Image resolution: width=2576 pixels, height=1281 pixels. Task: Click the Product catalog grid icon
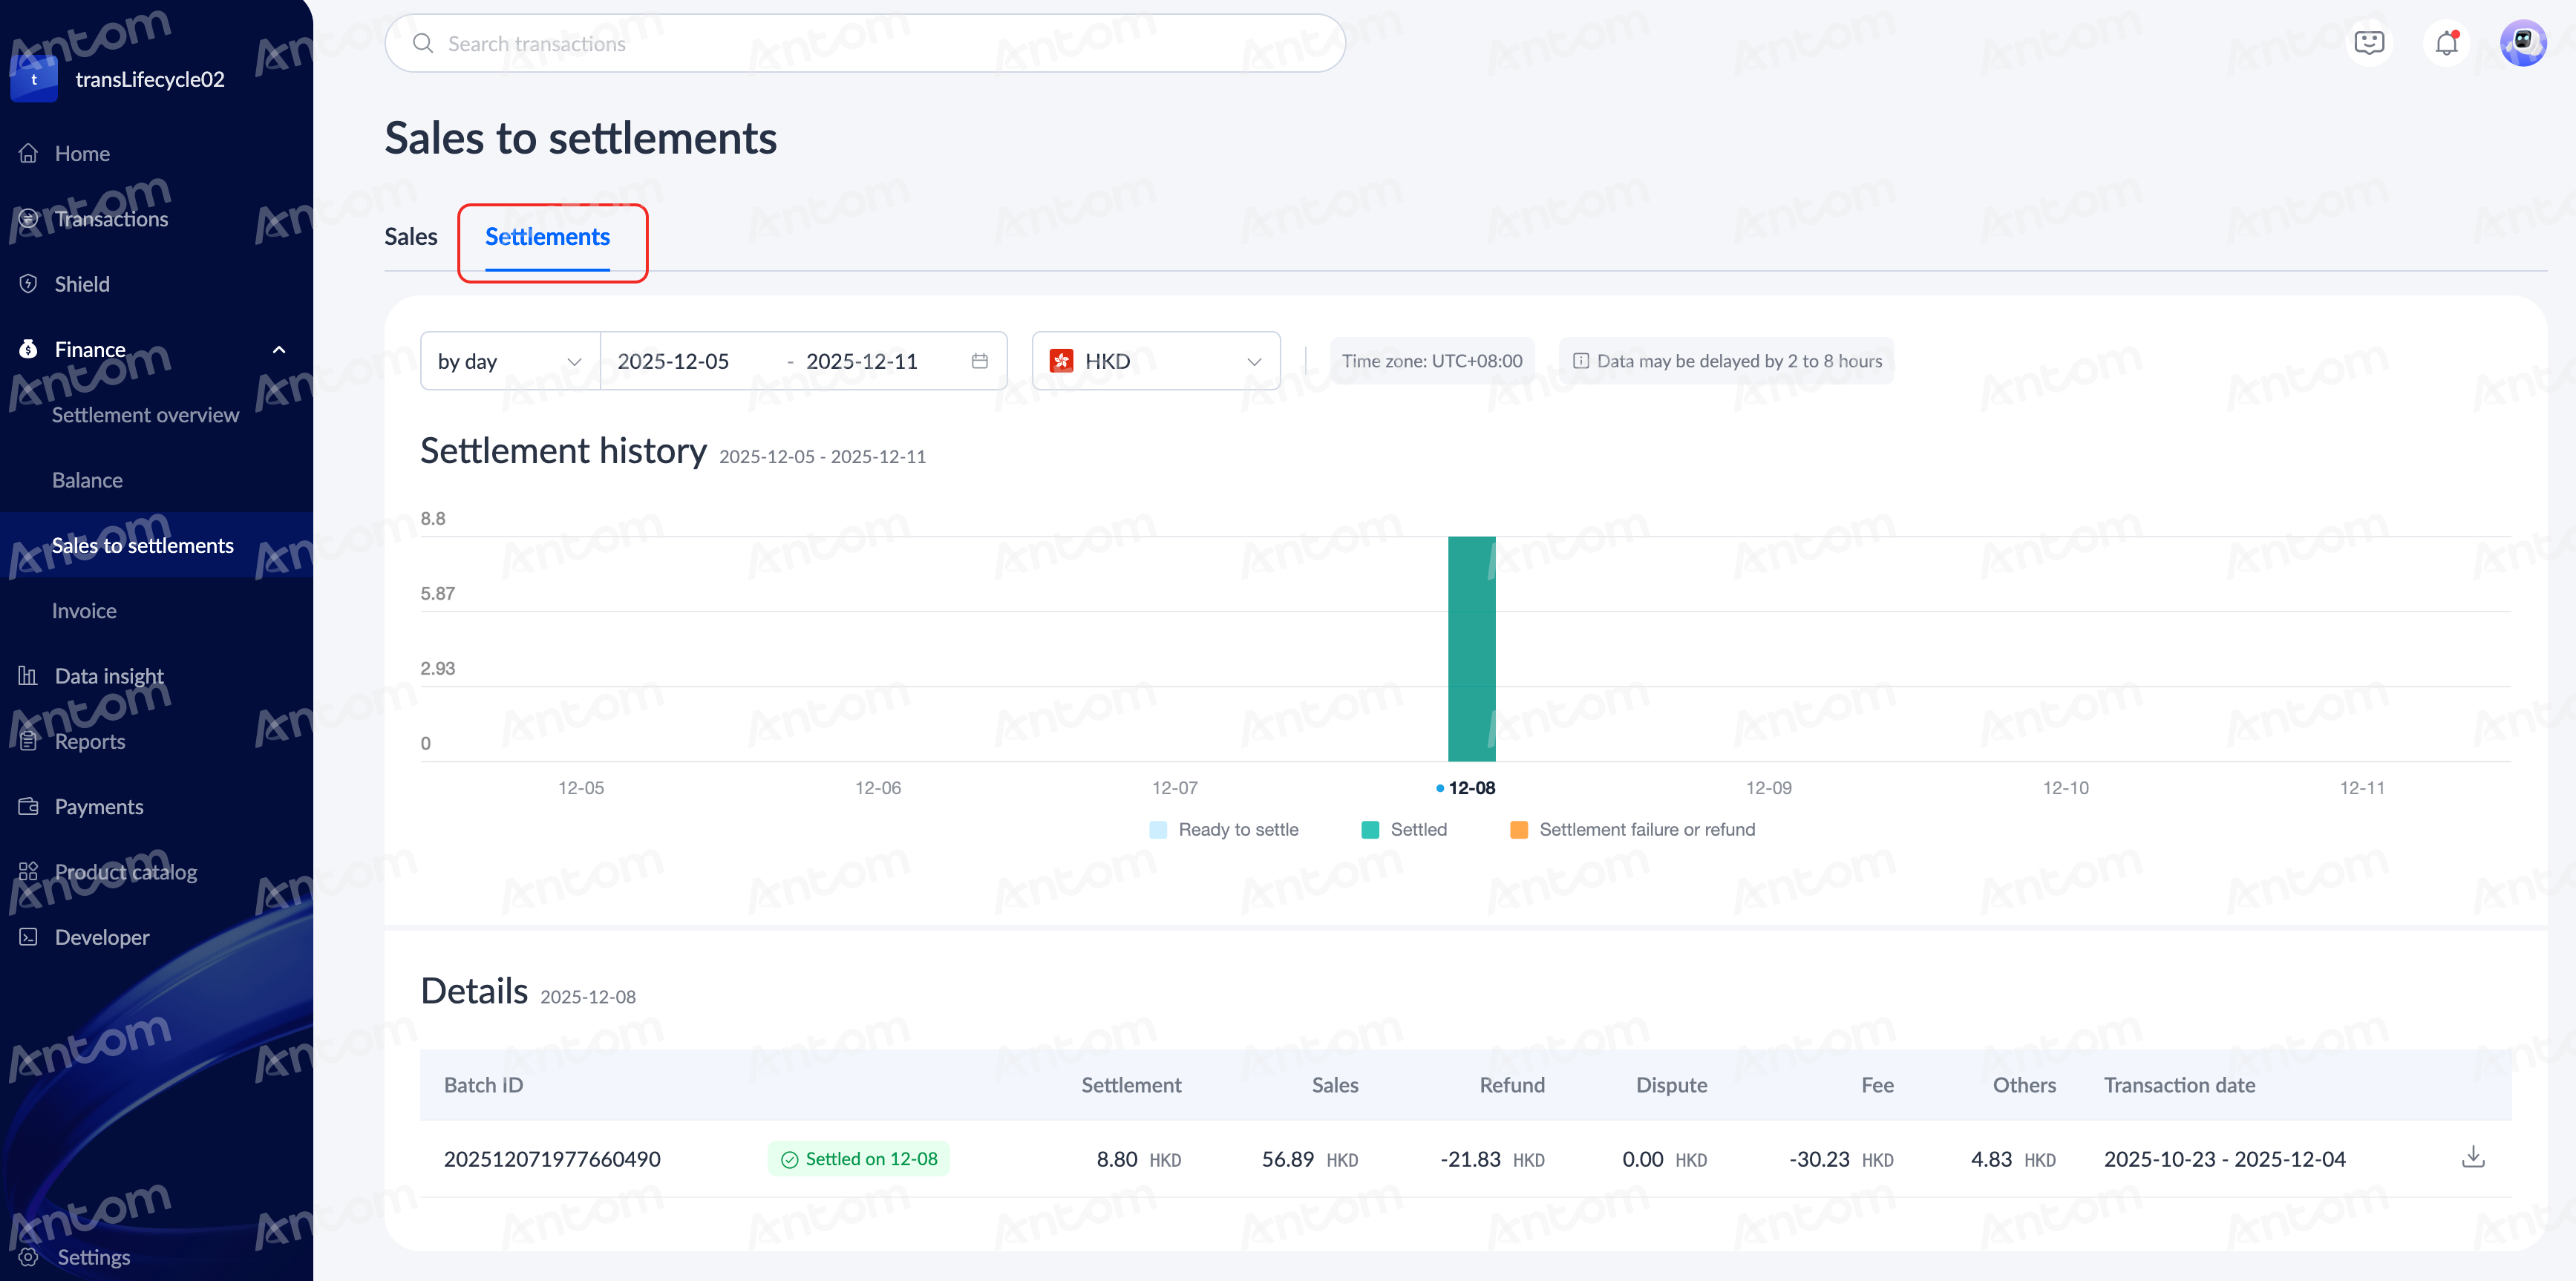[28, 871]
